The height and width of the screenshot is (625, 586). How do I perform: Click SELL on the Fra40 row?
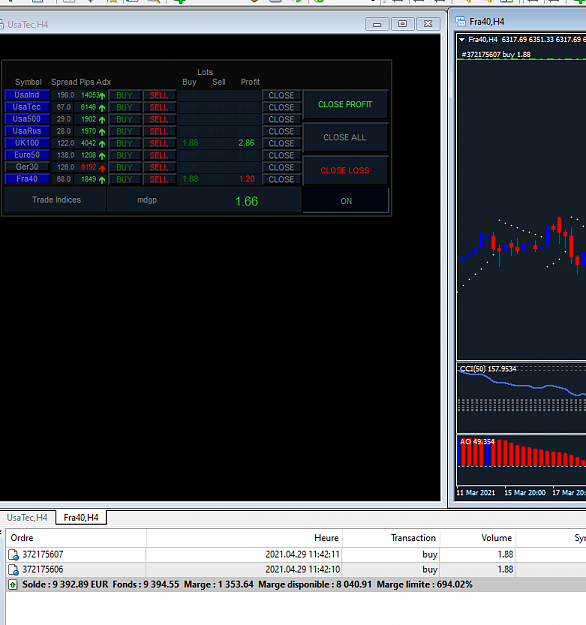tap(159, 179)
